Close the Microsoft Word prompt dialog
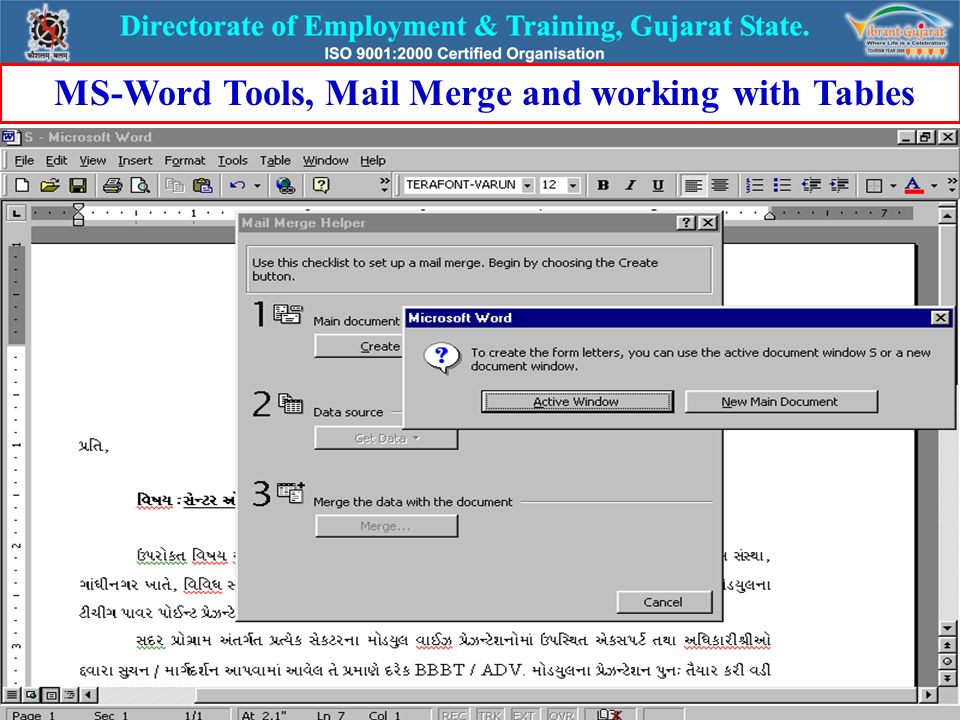 [940, 317]
